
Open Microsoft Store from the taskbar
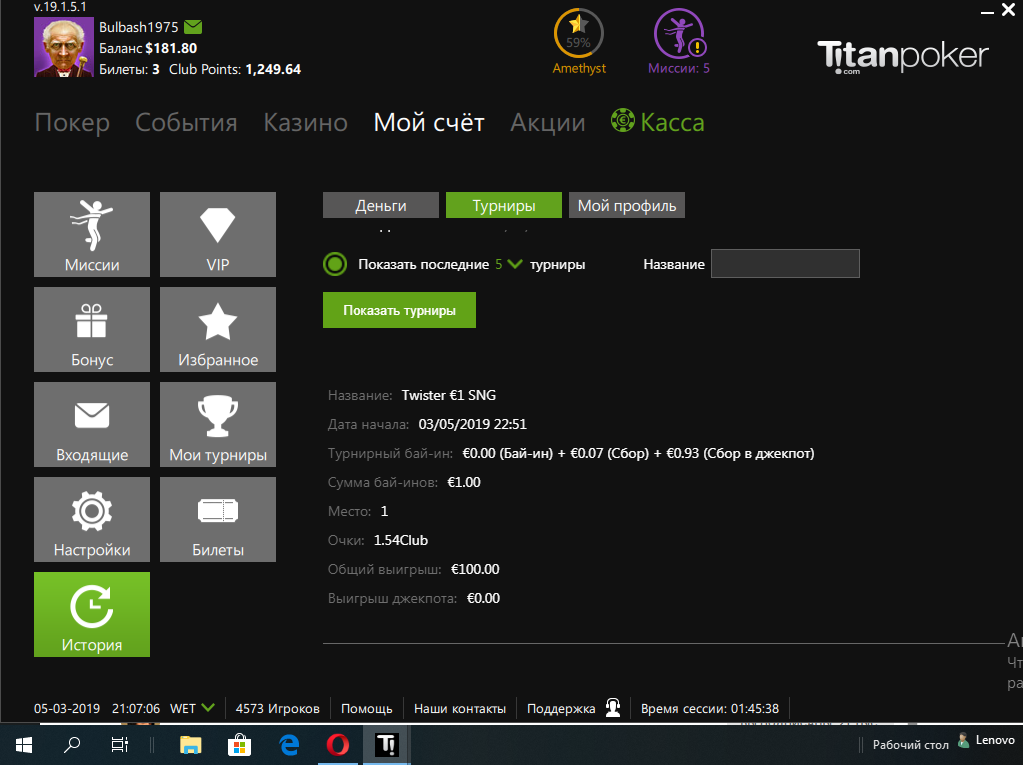tap(239, 745)
